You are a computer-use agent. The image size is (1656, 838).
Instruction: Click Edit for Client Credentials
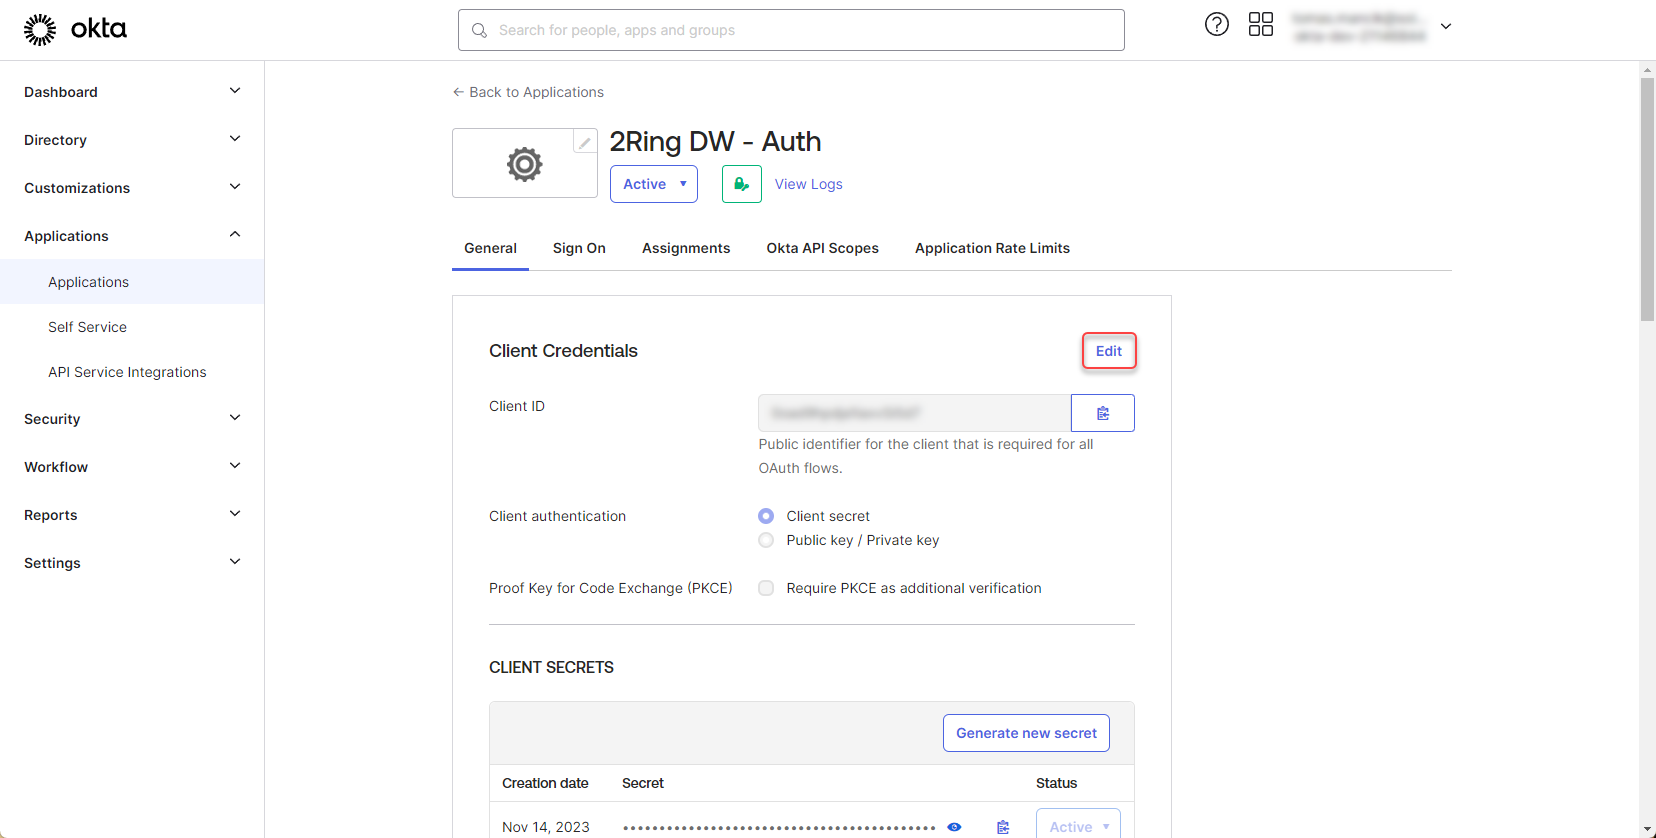[x=1108, y=351]
